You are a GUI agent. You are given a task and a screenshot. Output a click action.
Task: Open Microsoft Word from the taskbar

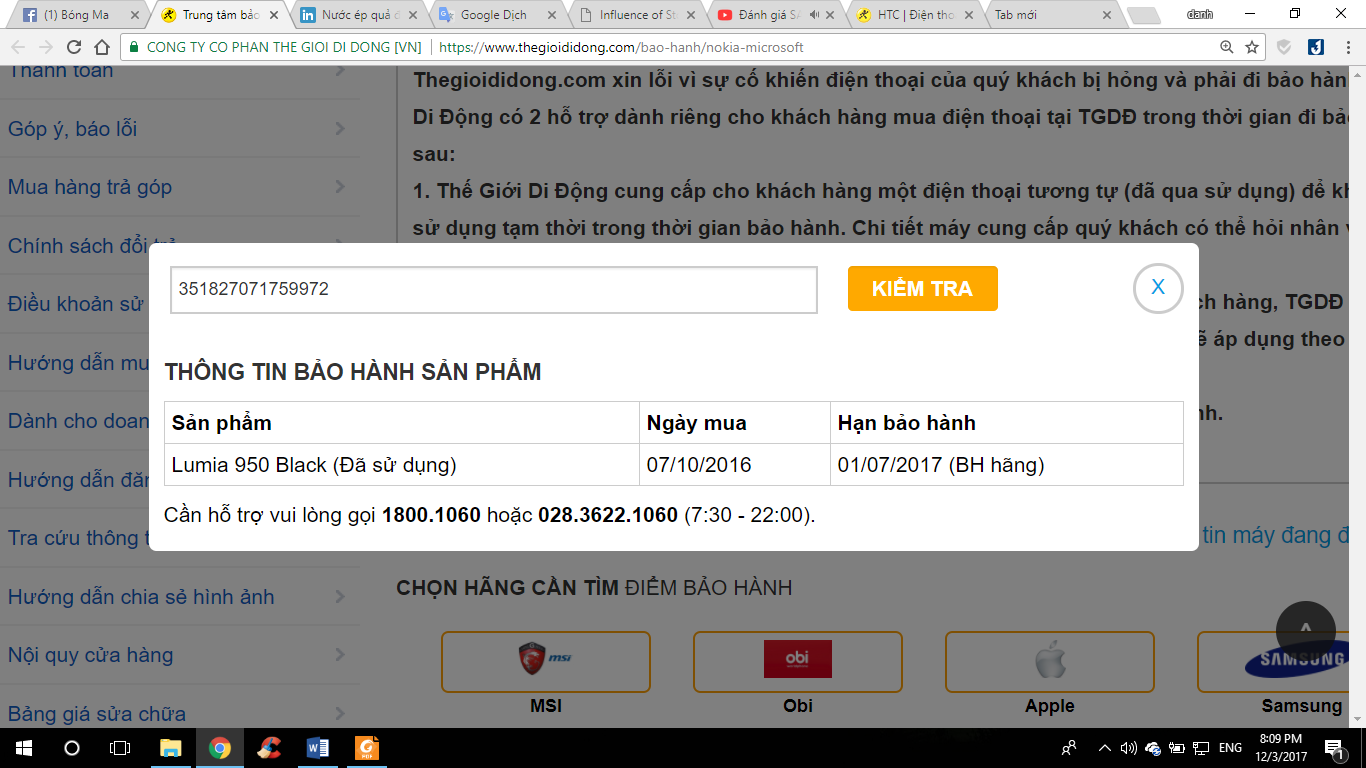318,748
